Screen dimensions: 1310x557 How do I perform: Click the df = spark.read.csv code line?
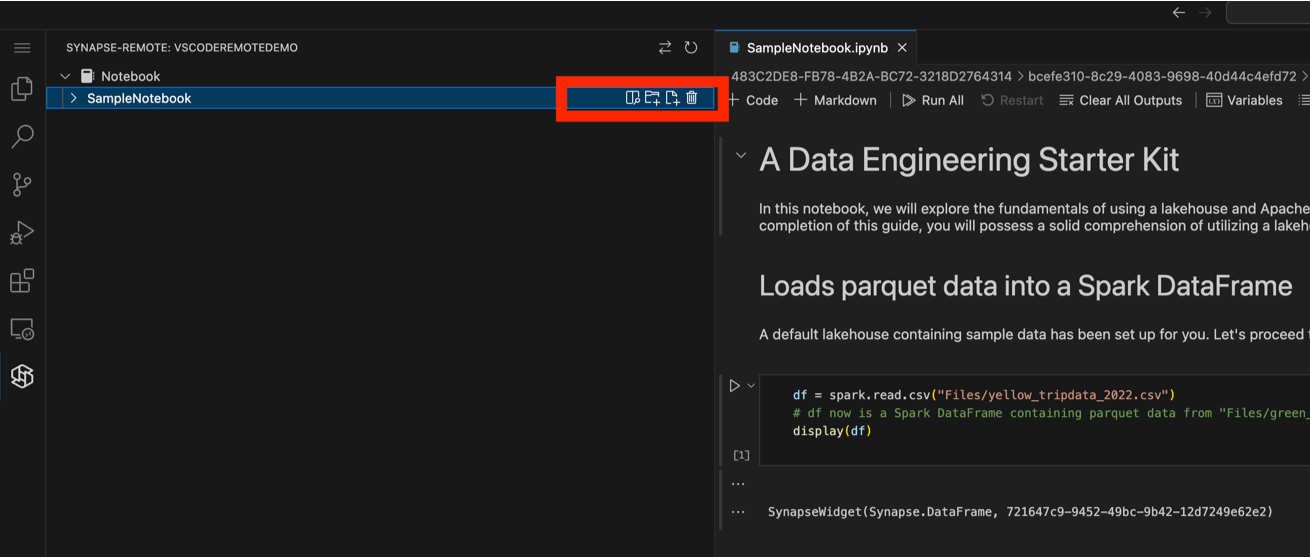coord(985,395)
